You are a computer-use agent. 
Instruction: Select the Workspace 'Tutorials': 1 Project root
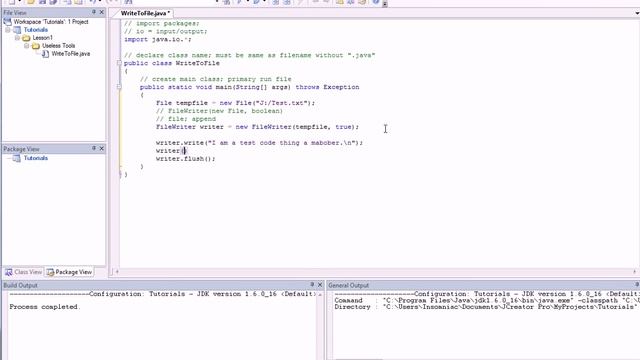[51, 22]
